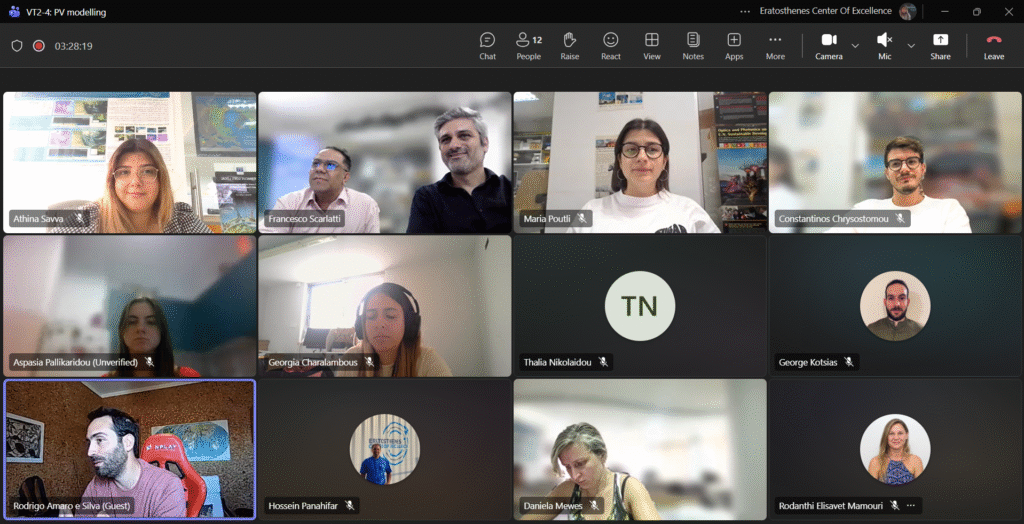Select Maria Poutli's video tile
This screenshot has width=1024, height=524.
point(640,162)
